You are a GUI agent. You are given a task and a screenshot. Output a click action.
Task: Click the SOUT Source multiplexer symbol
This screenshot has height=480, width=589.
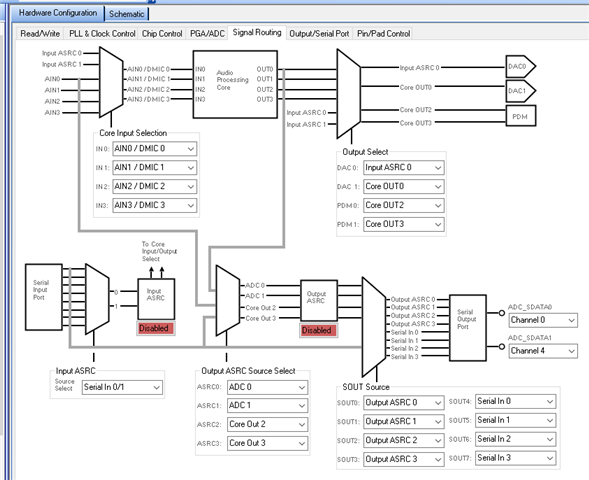click(374, 327)
